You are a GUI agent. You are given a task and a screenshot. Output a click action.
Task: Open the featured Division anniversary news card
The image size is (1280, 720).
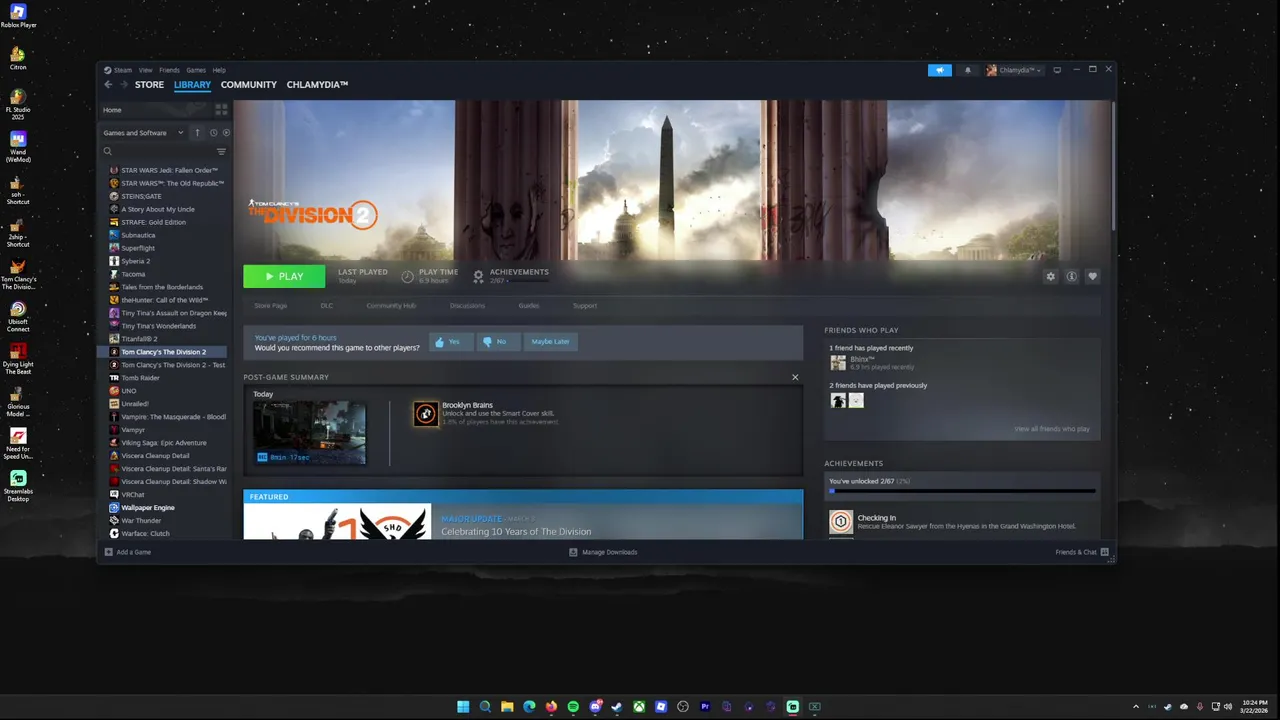click(x=523, y=514)
